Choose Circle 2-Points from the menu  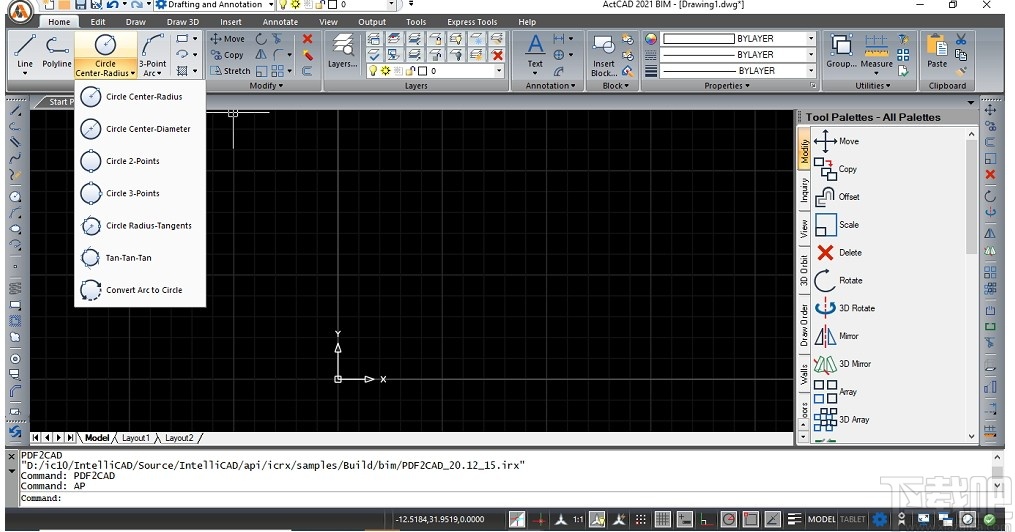pyautogui.click(x=140, y=161)
